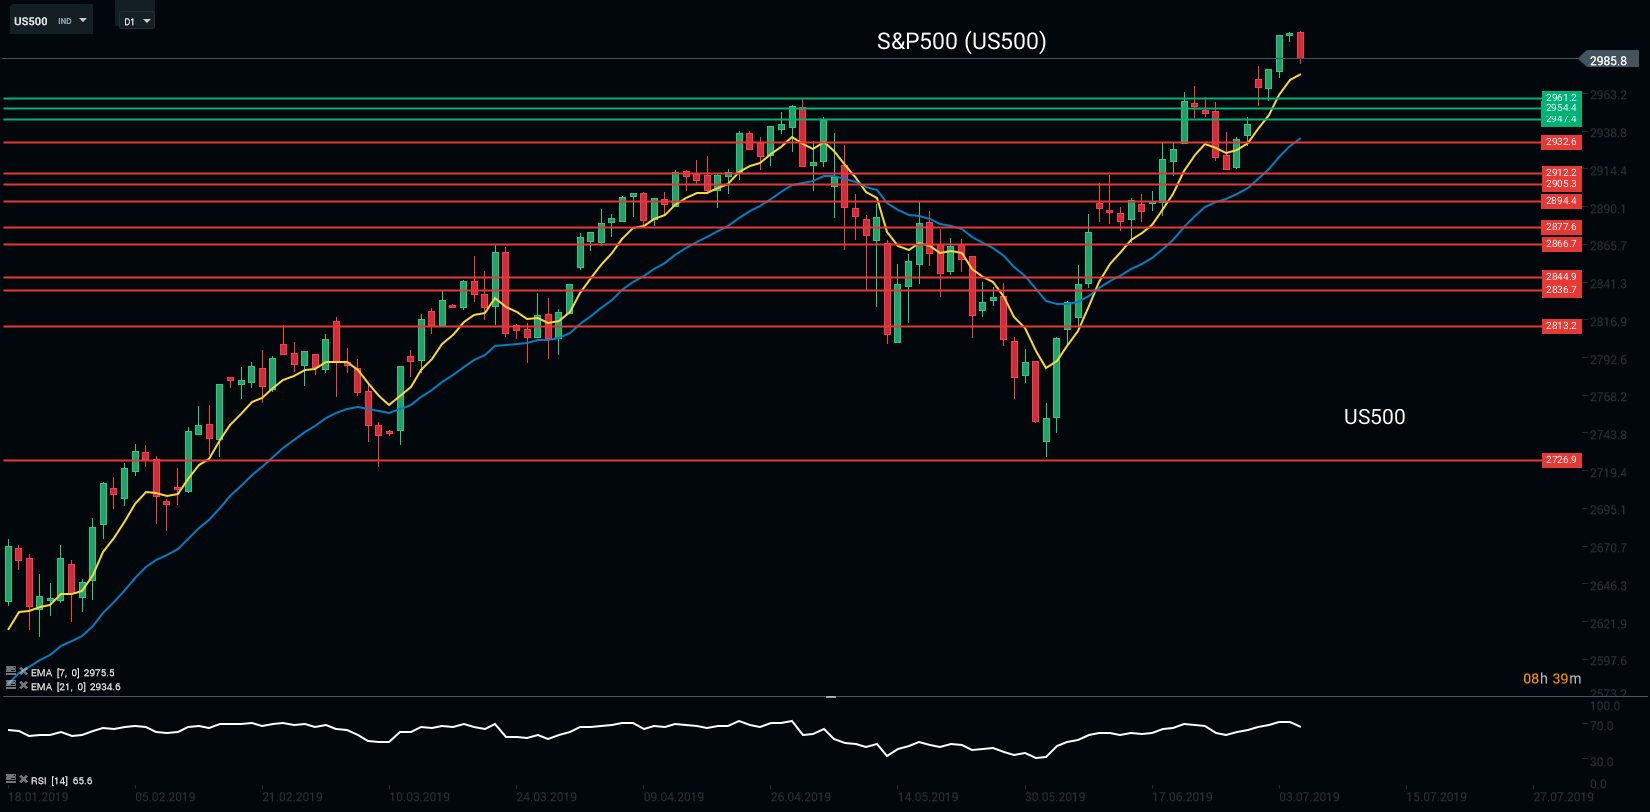Viewport: 1650px width, 812px height.
Task: Select the red 2932.6 level label
Action: [x=1561, y=142]
